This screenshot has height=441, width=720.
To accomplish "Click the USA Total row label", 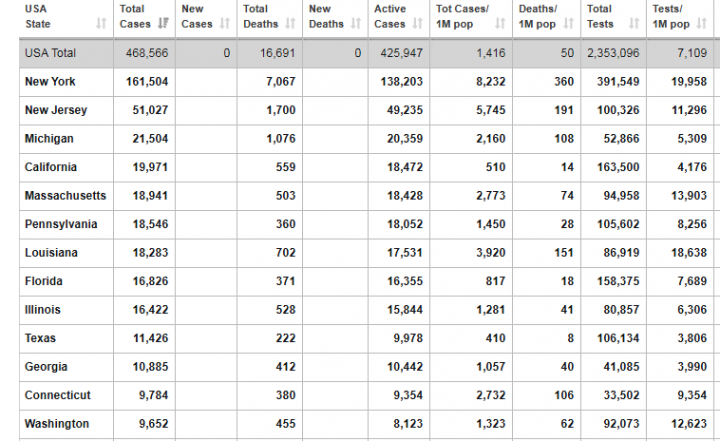I will click(50, 53).
